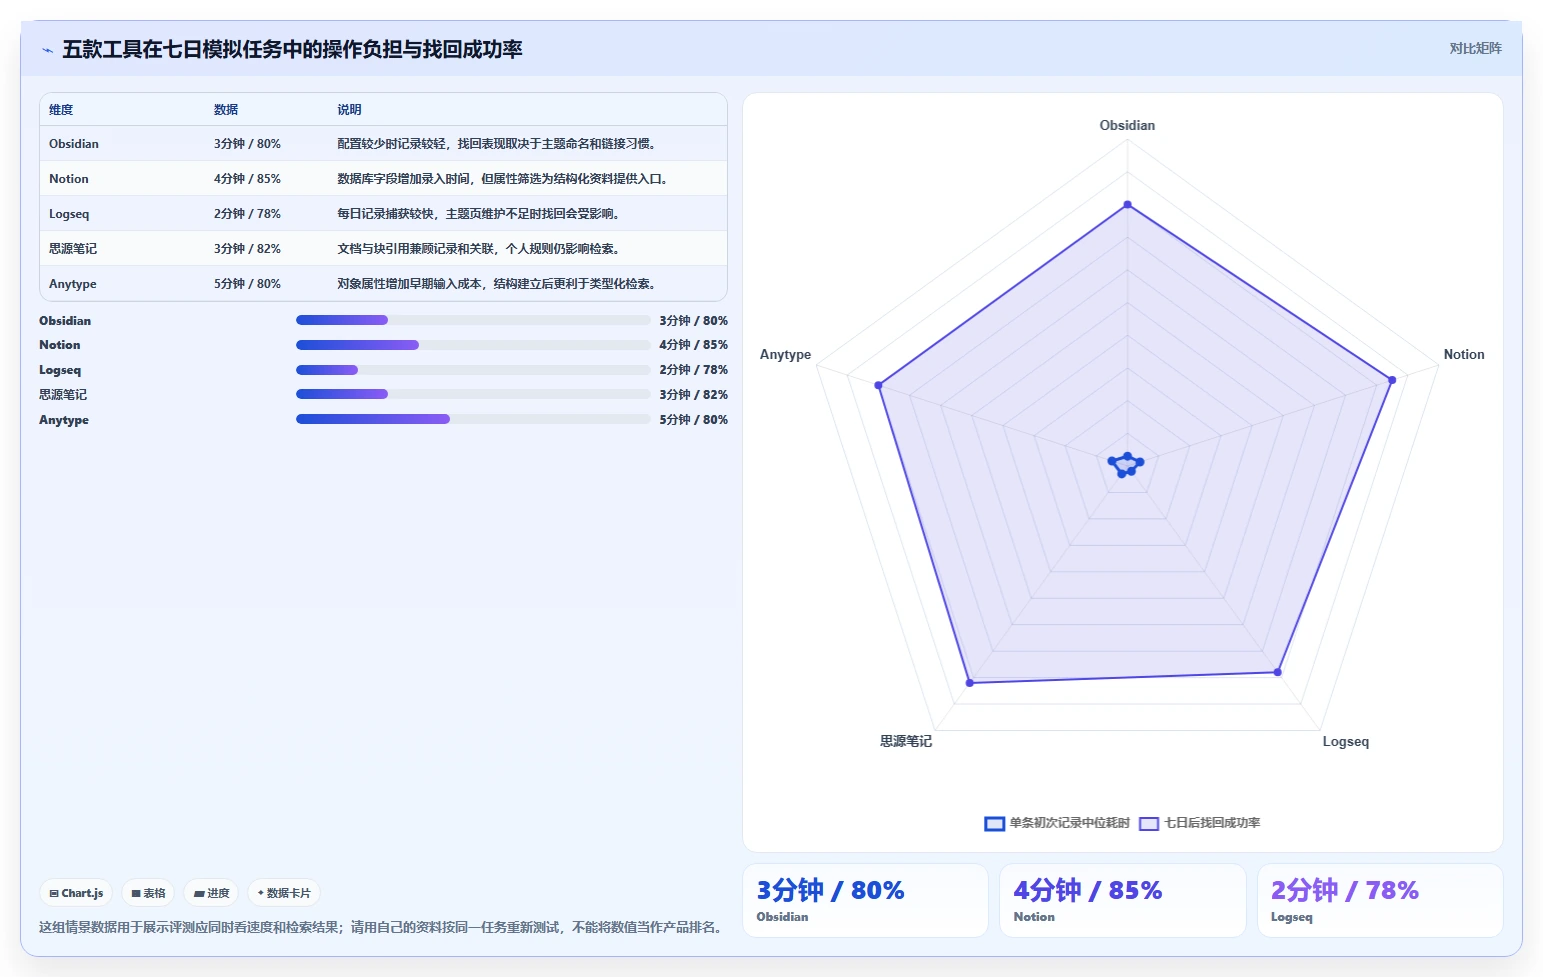Click progress value 4分钟 / 85% beside Notion bar

[693, 345]
